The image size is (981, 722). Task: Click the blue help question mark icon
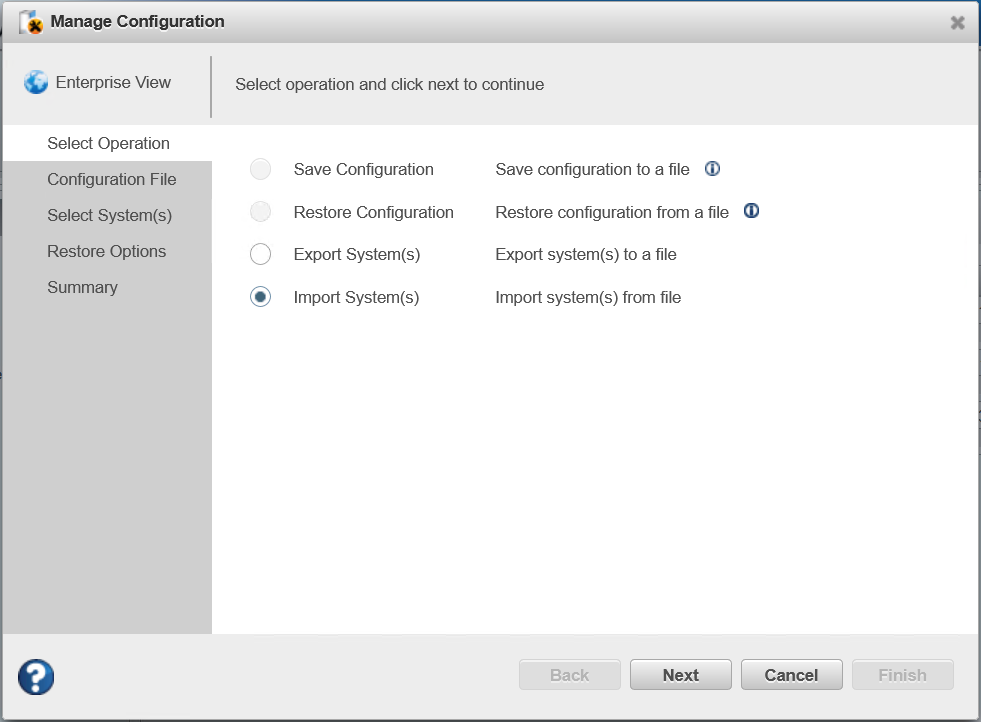click(36, 677)
